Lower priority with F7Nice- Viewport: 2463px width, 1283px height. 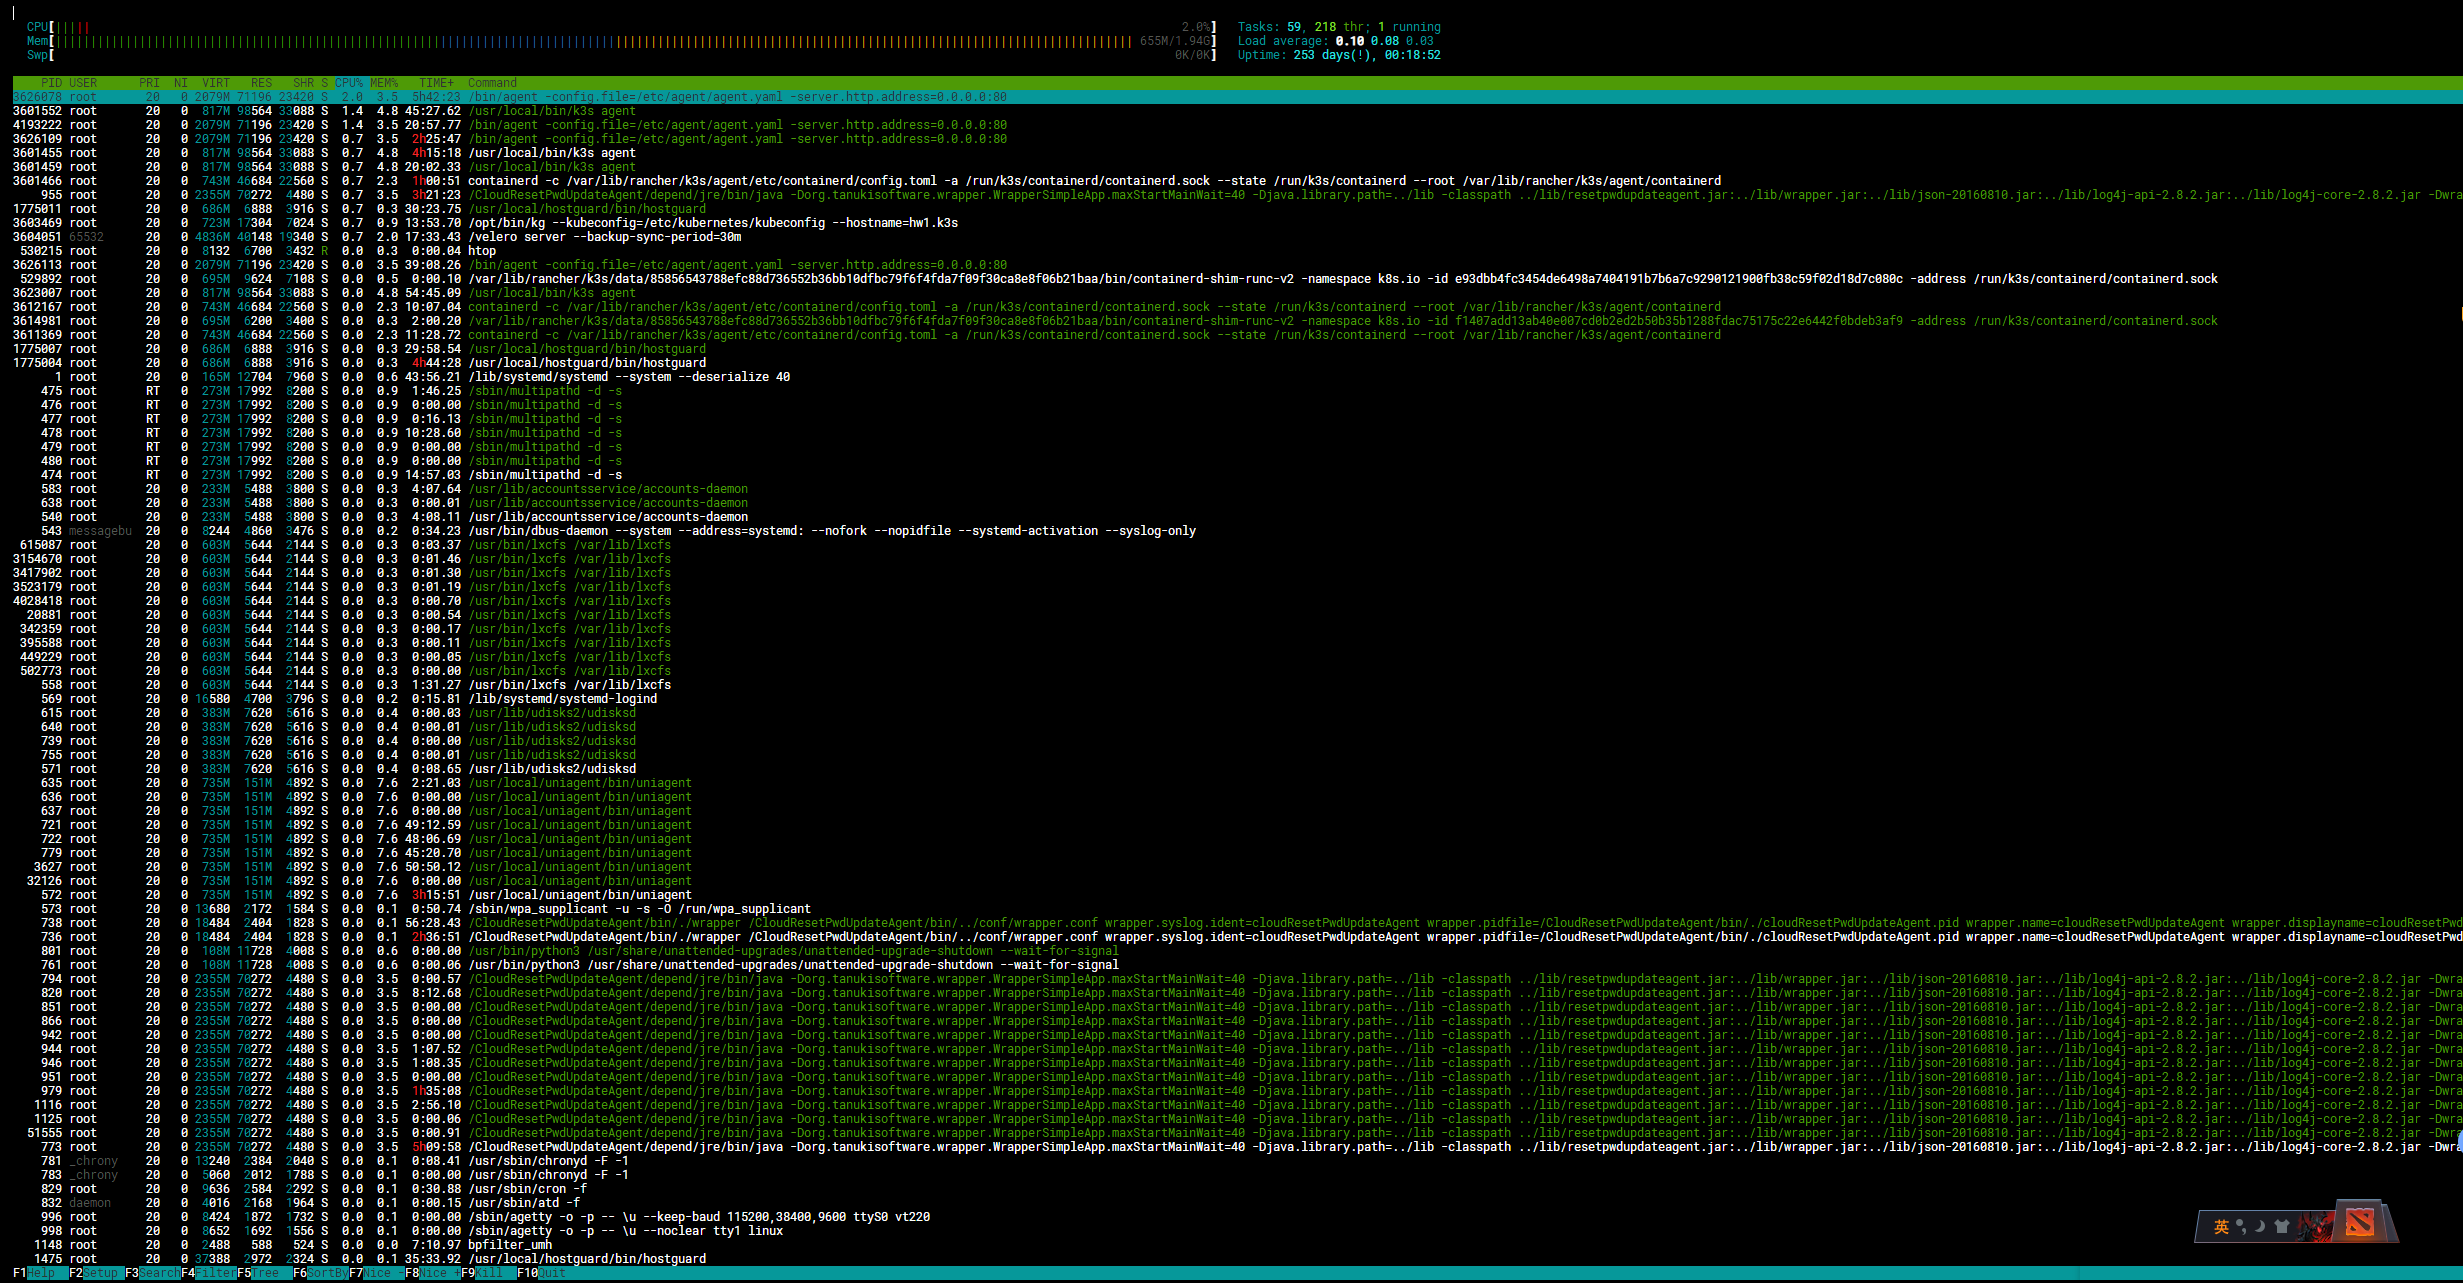tap(378, 1273)
